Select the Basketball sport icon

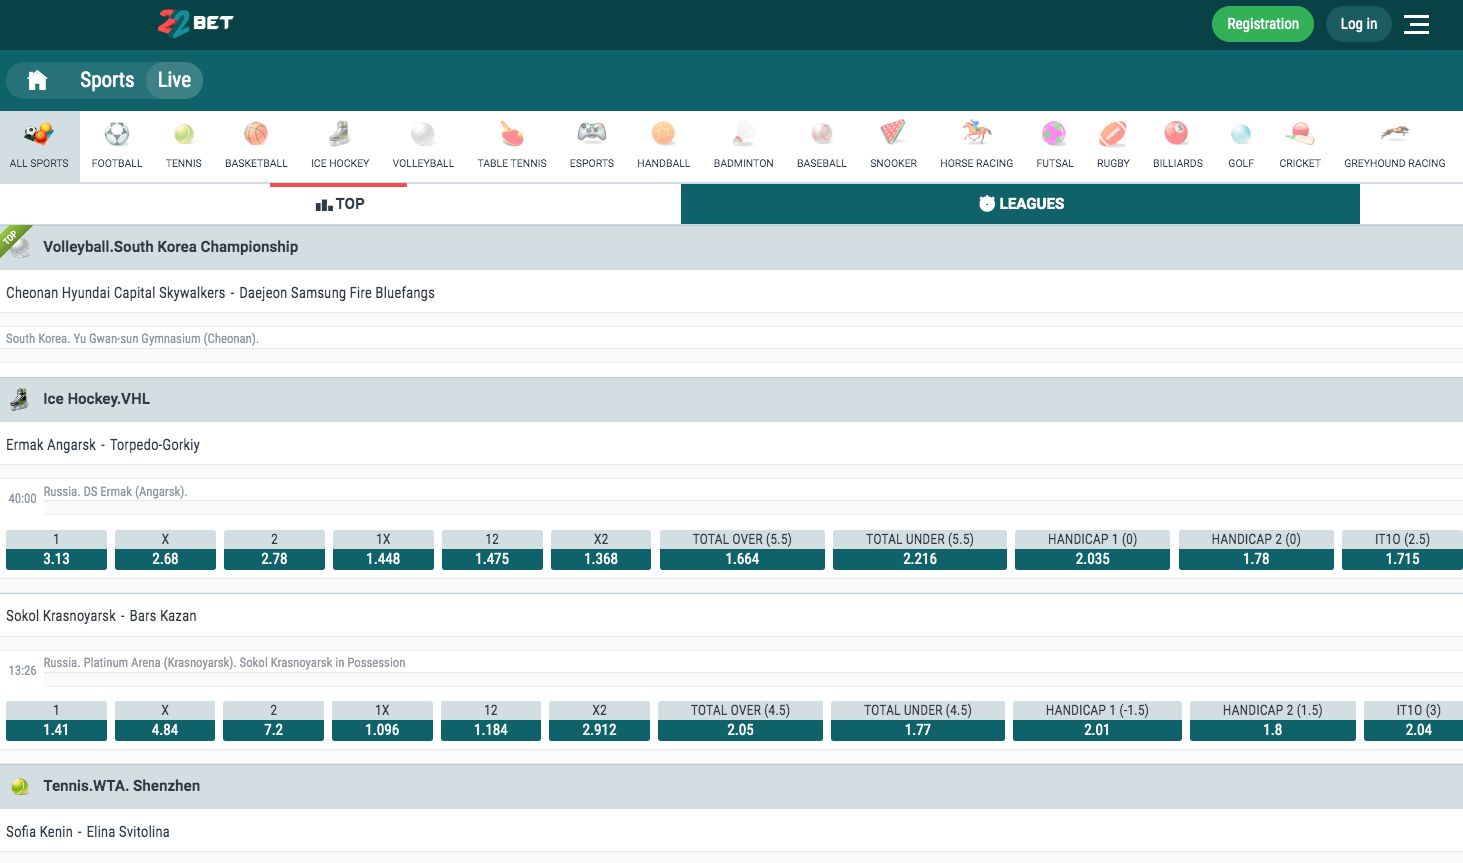(x=256, y=134)
